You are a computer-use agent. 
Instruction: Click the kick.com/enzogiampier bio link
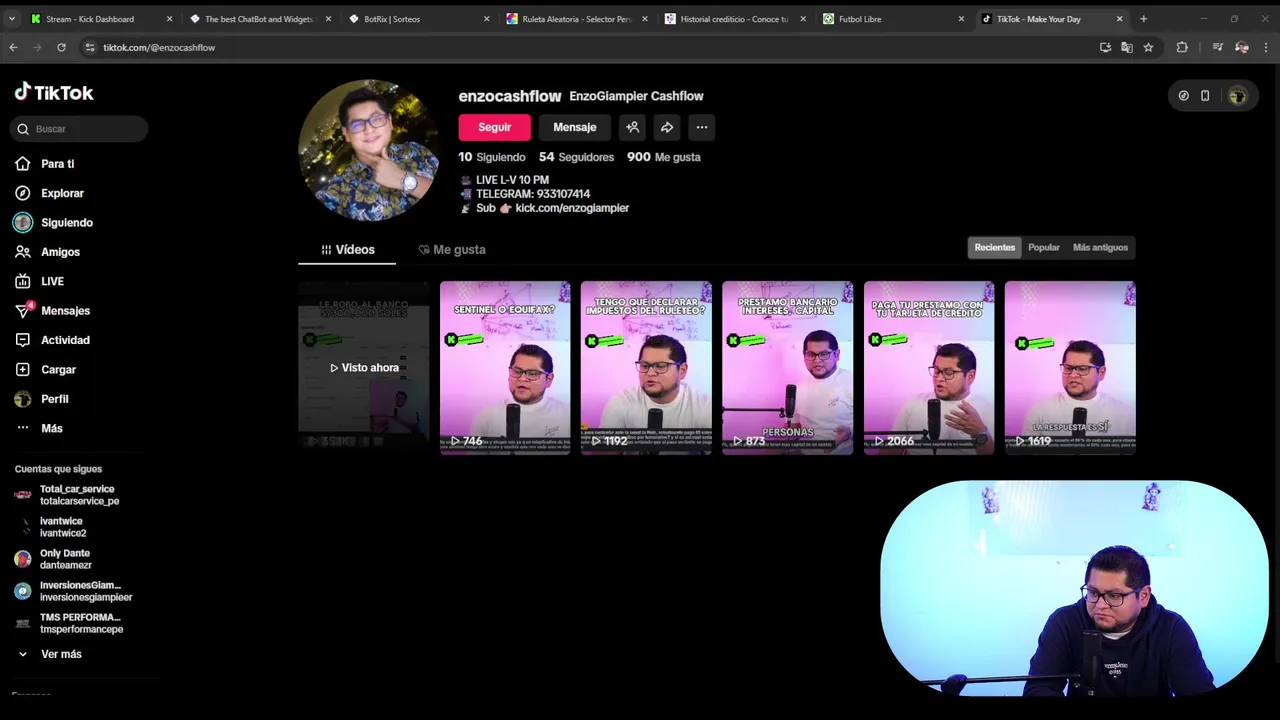pyautogui.click(x=572, y=208)
